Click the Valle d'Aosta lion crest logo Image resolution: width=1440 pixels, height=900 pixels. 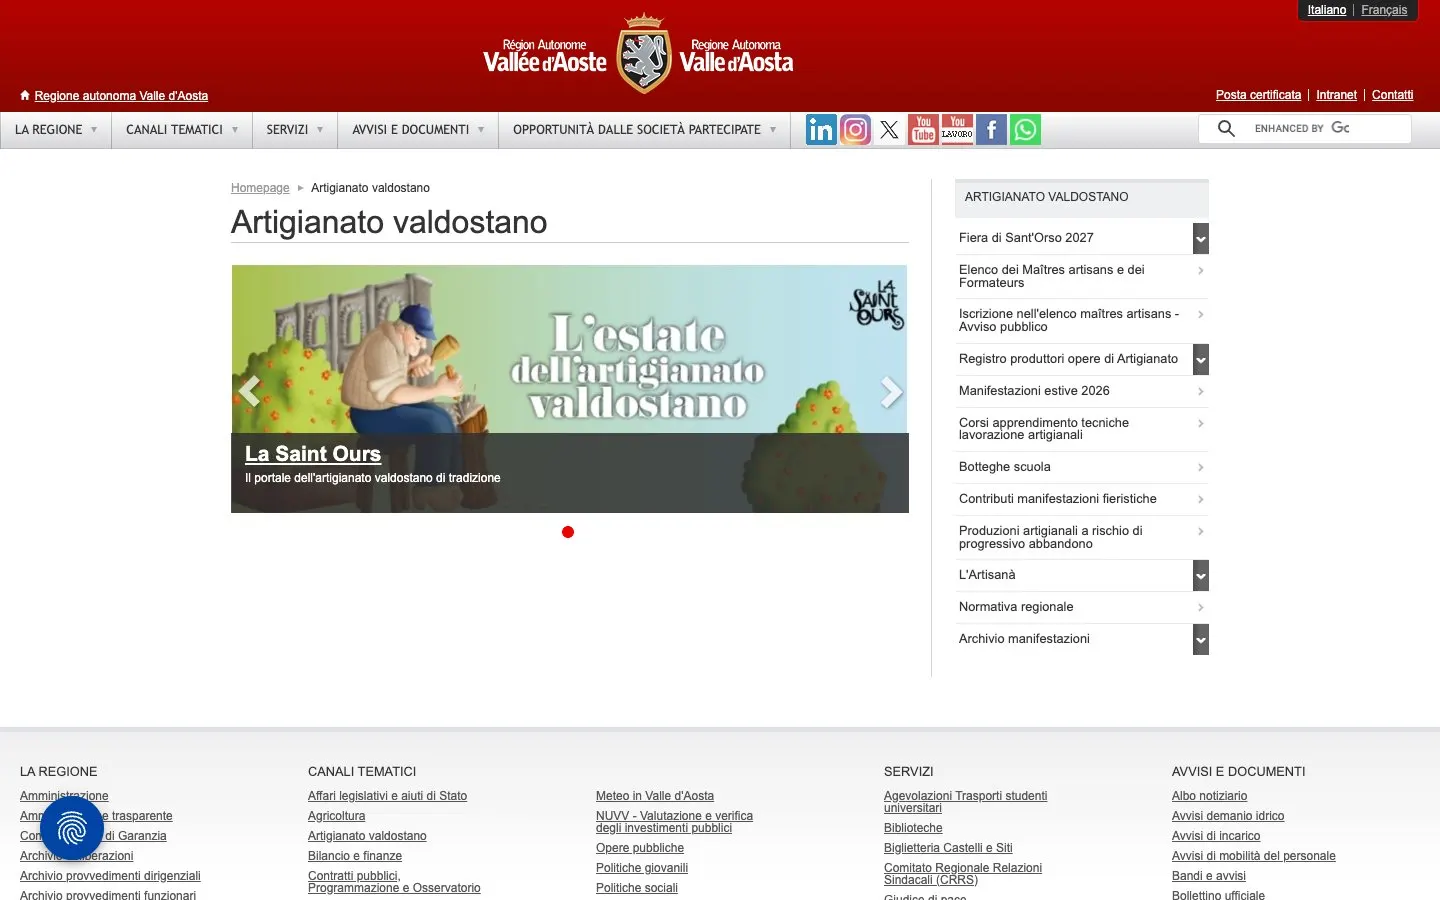coord(644,55)
